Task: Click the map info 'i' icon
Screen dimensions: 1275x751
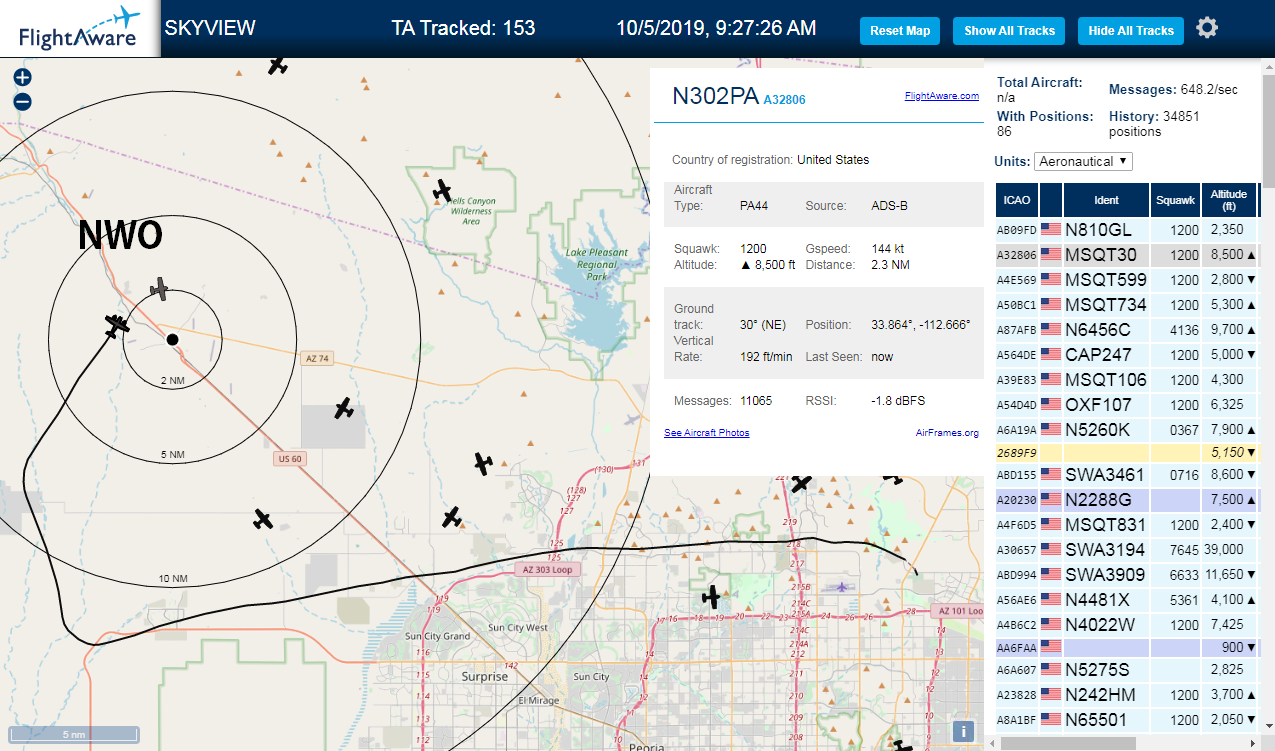Action: (x=963, y=731)
